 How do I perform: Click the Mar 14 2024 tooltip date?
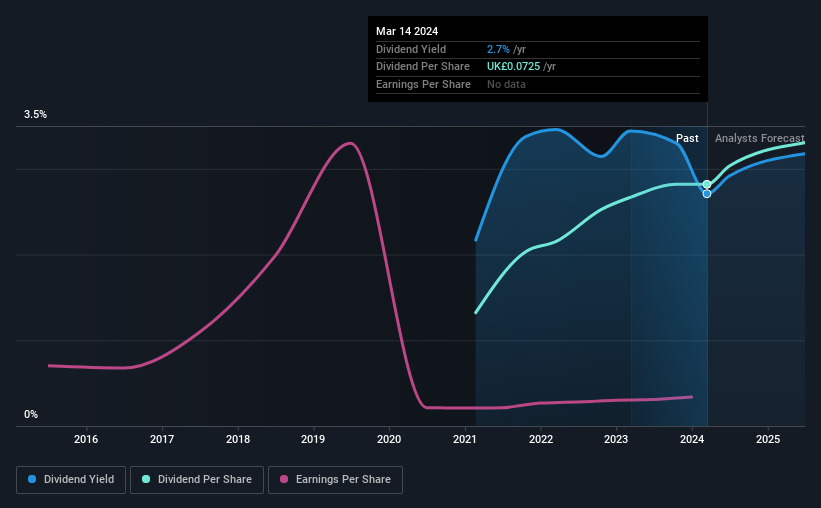click(x=407, y=31)
